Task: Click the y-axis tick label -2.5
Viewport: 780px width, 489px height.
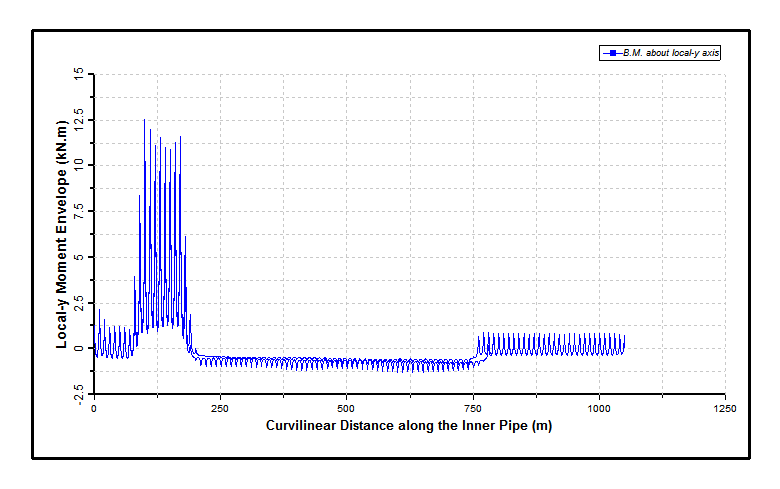Action: click(x=79, y=395)
